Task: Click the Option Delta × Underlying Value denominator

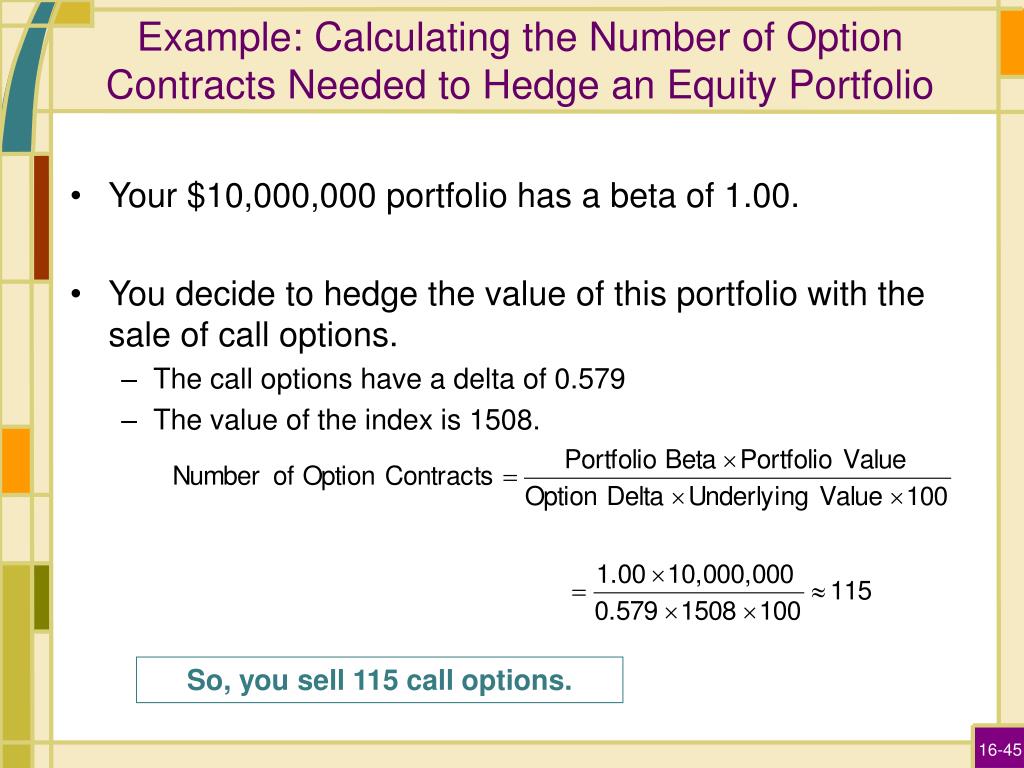Action: 736,497
